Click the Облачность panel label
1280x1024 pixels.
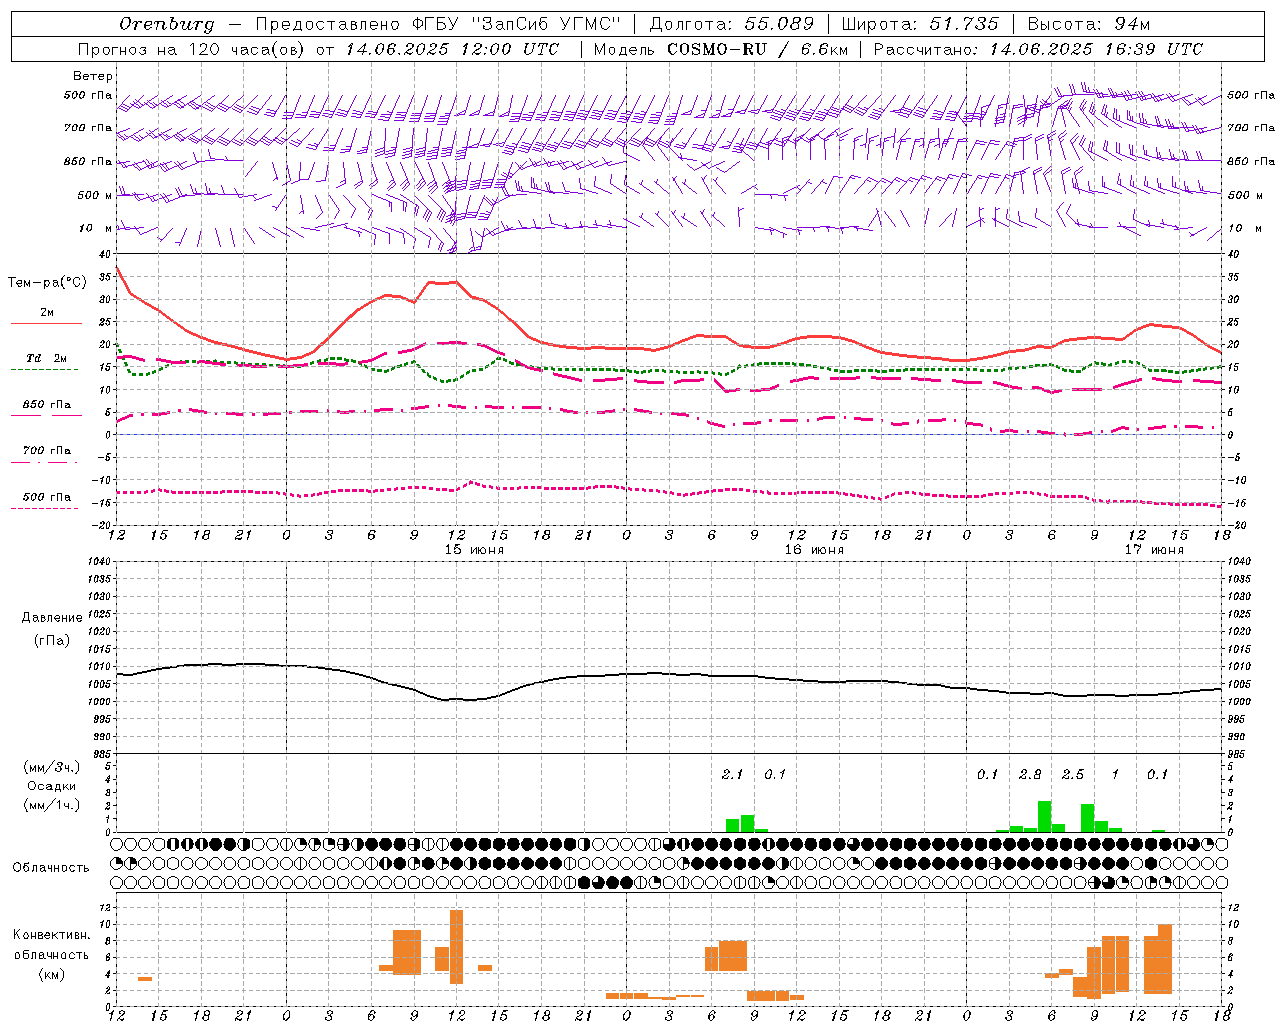click(x=51, y=868)
